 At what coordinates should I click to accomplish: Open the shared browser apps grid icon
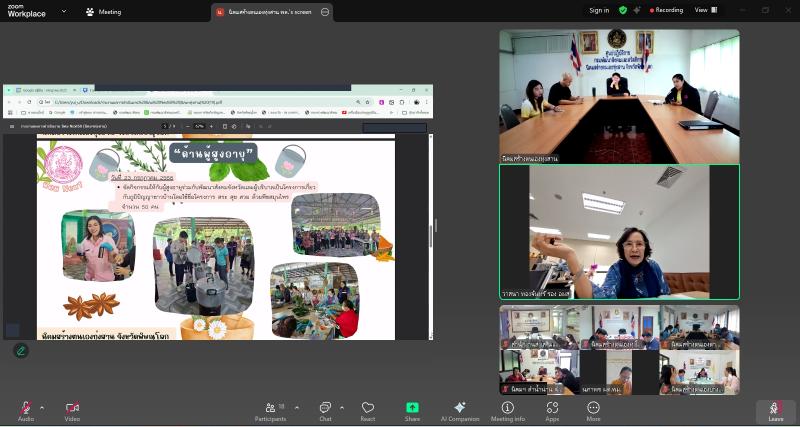tap(12, 112)
